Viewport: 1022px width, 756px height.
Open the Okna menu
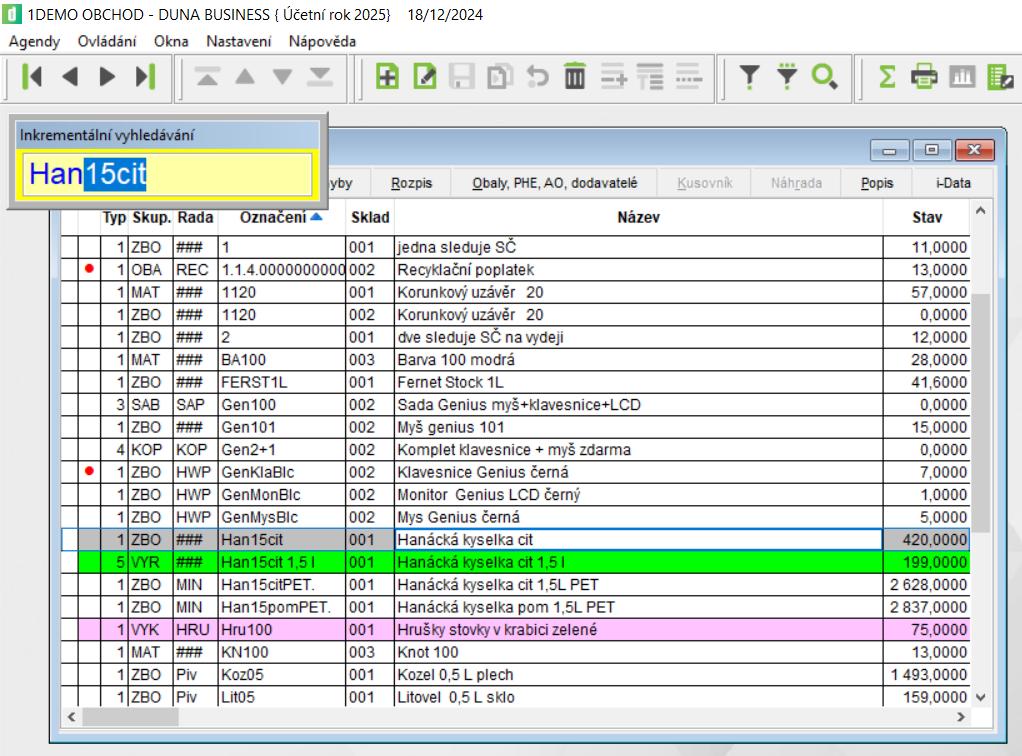171,42
